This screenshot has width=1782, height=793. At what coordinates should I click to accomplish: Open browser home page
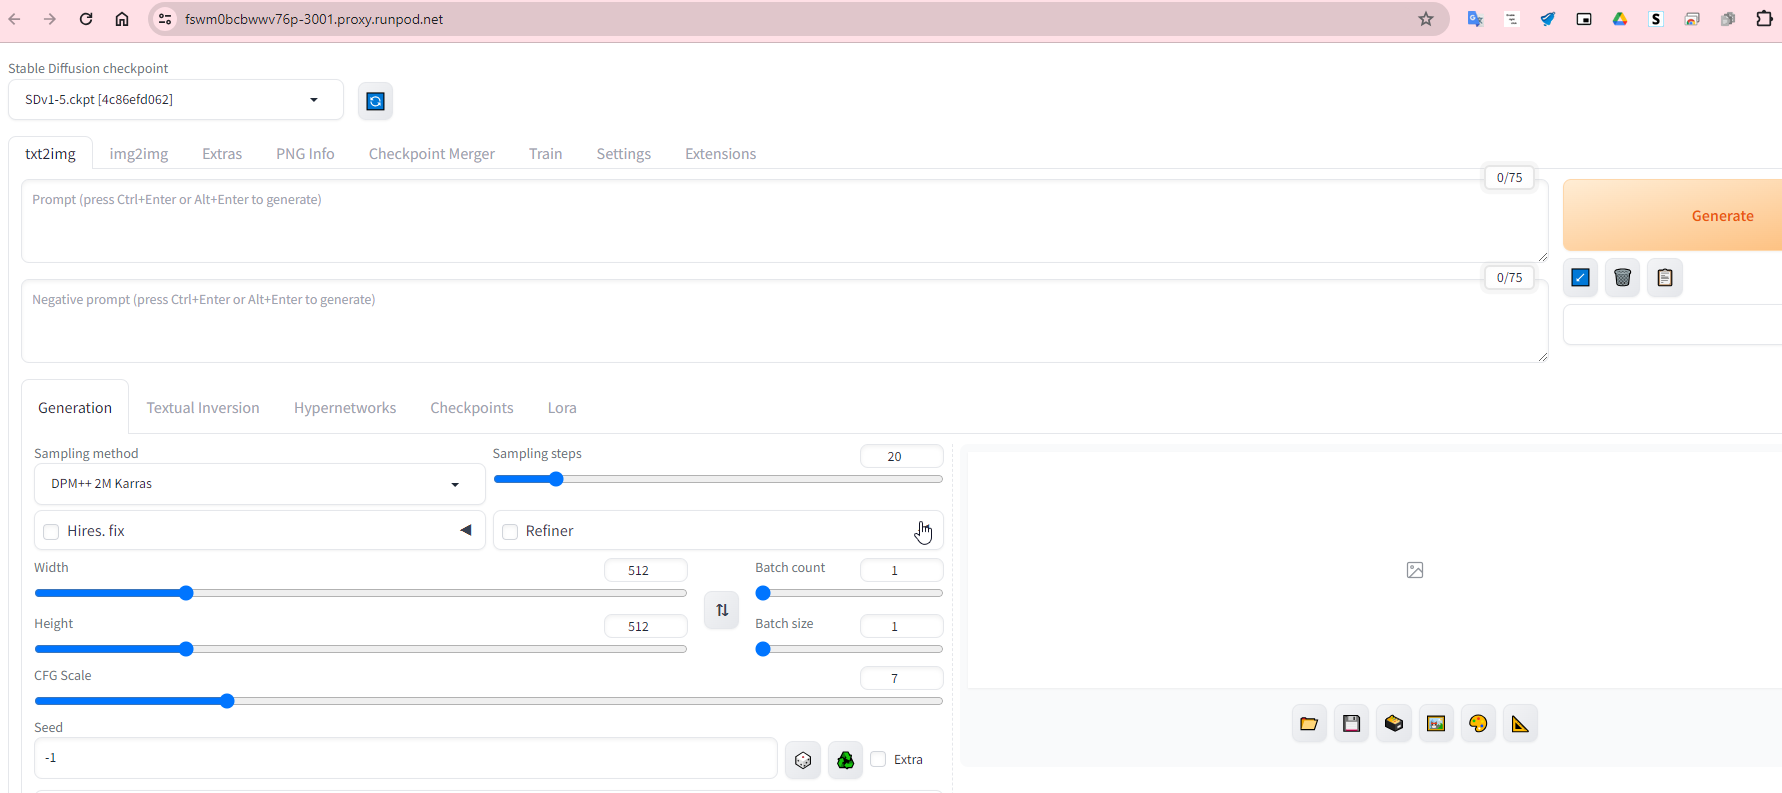coord(122,19)
